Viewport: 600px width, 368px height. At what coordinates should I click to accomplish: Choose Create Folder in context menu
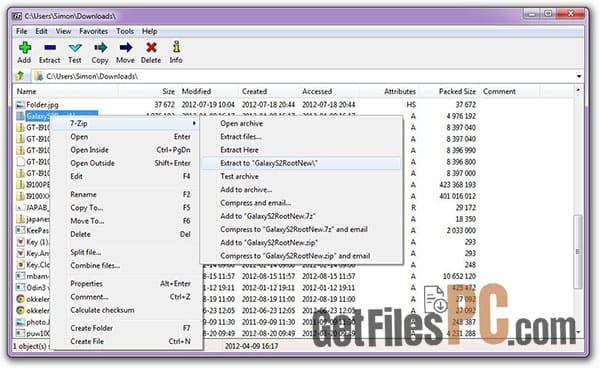pos(91,328)
